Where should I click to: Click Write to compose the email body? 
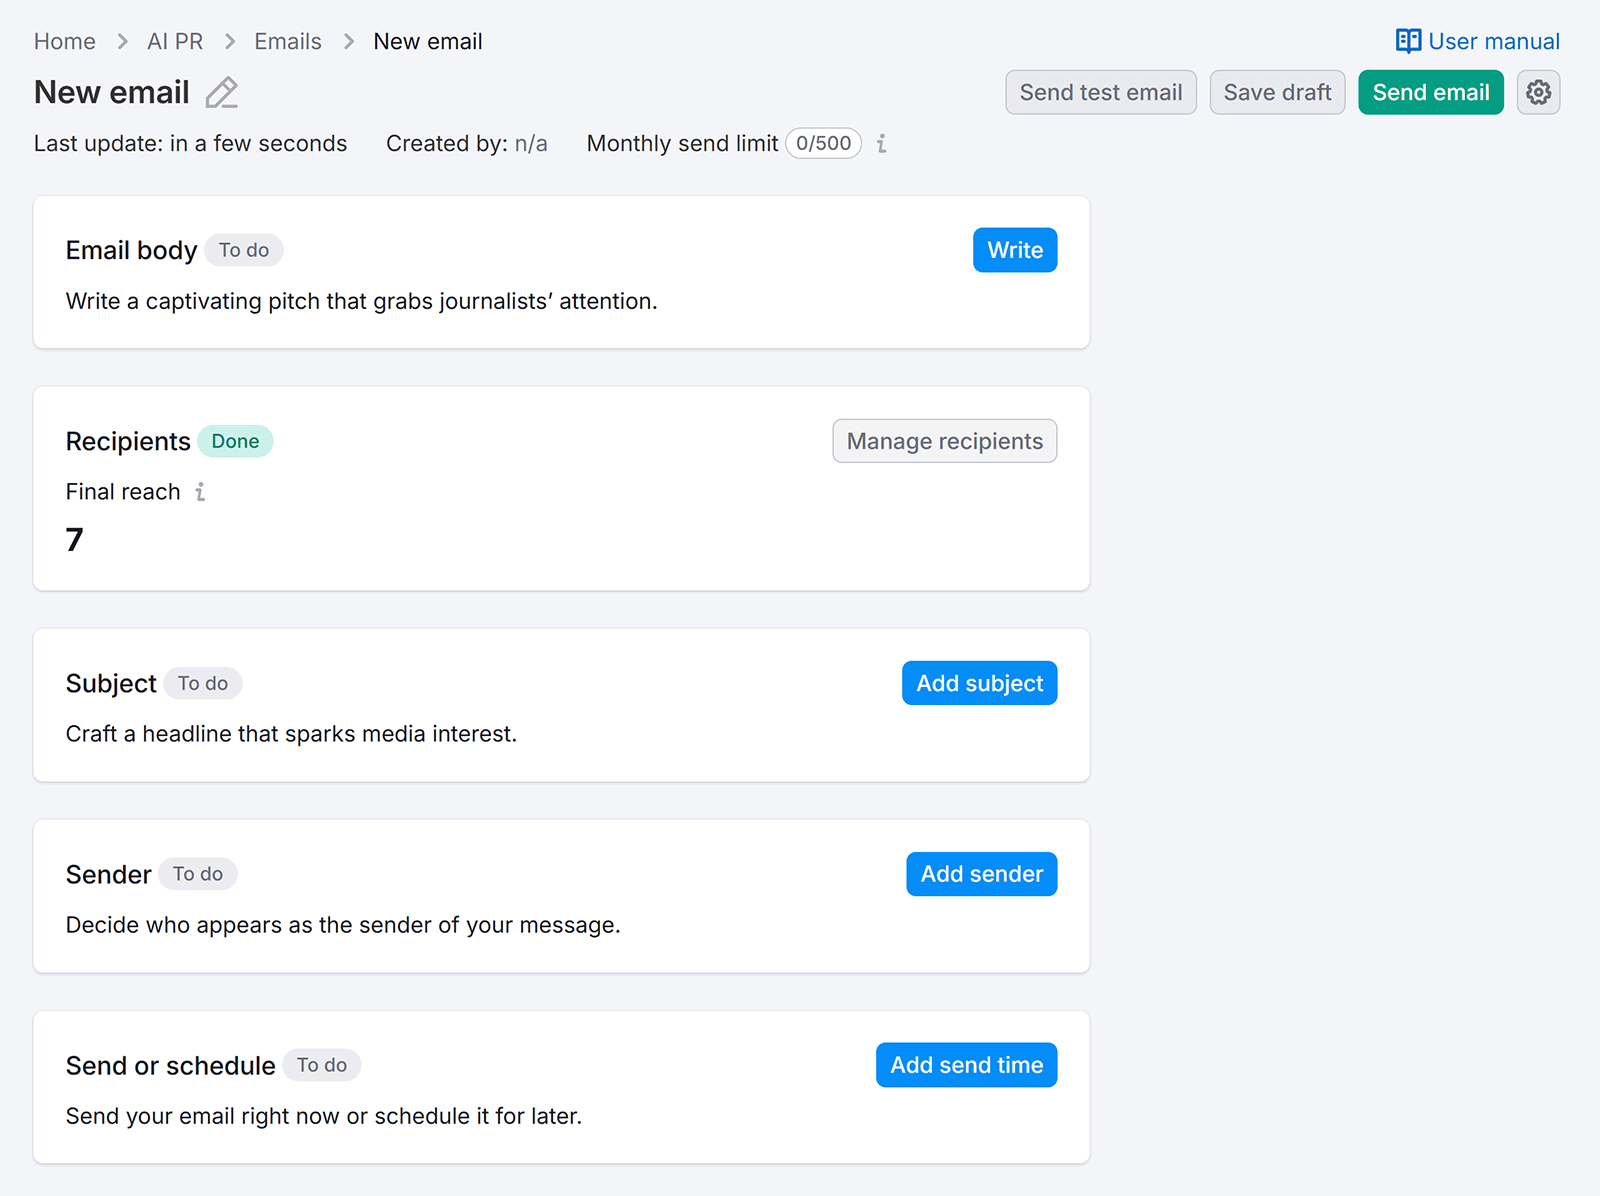[x=1014, y=250]
